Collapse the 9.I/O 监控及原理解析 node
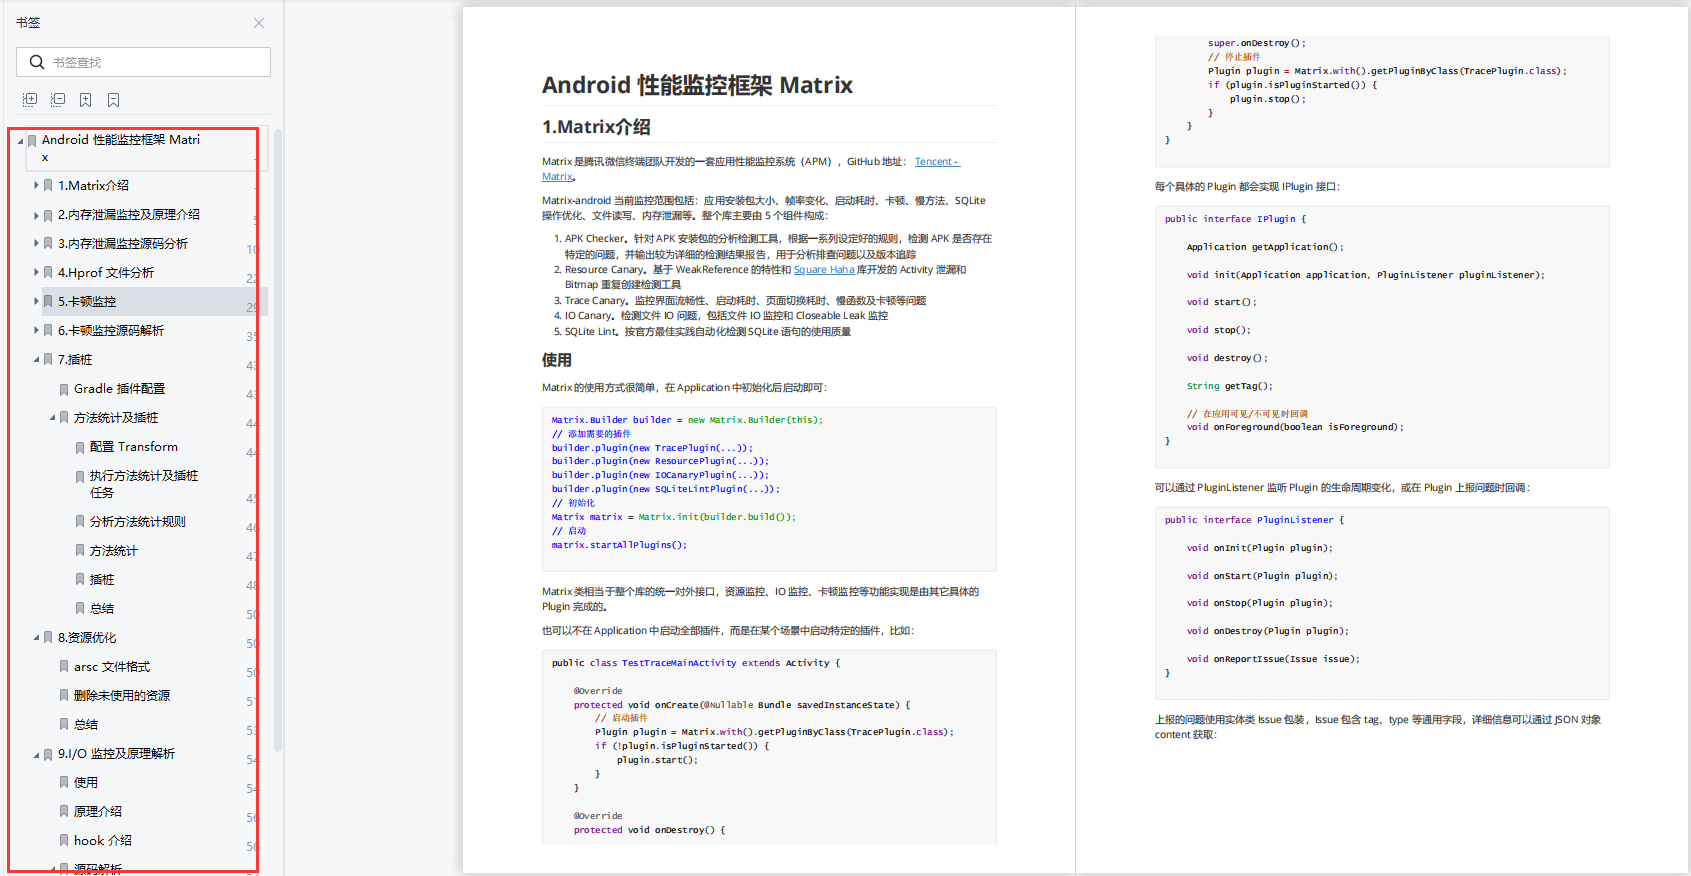1691x876 pixels. [36, 754]
